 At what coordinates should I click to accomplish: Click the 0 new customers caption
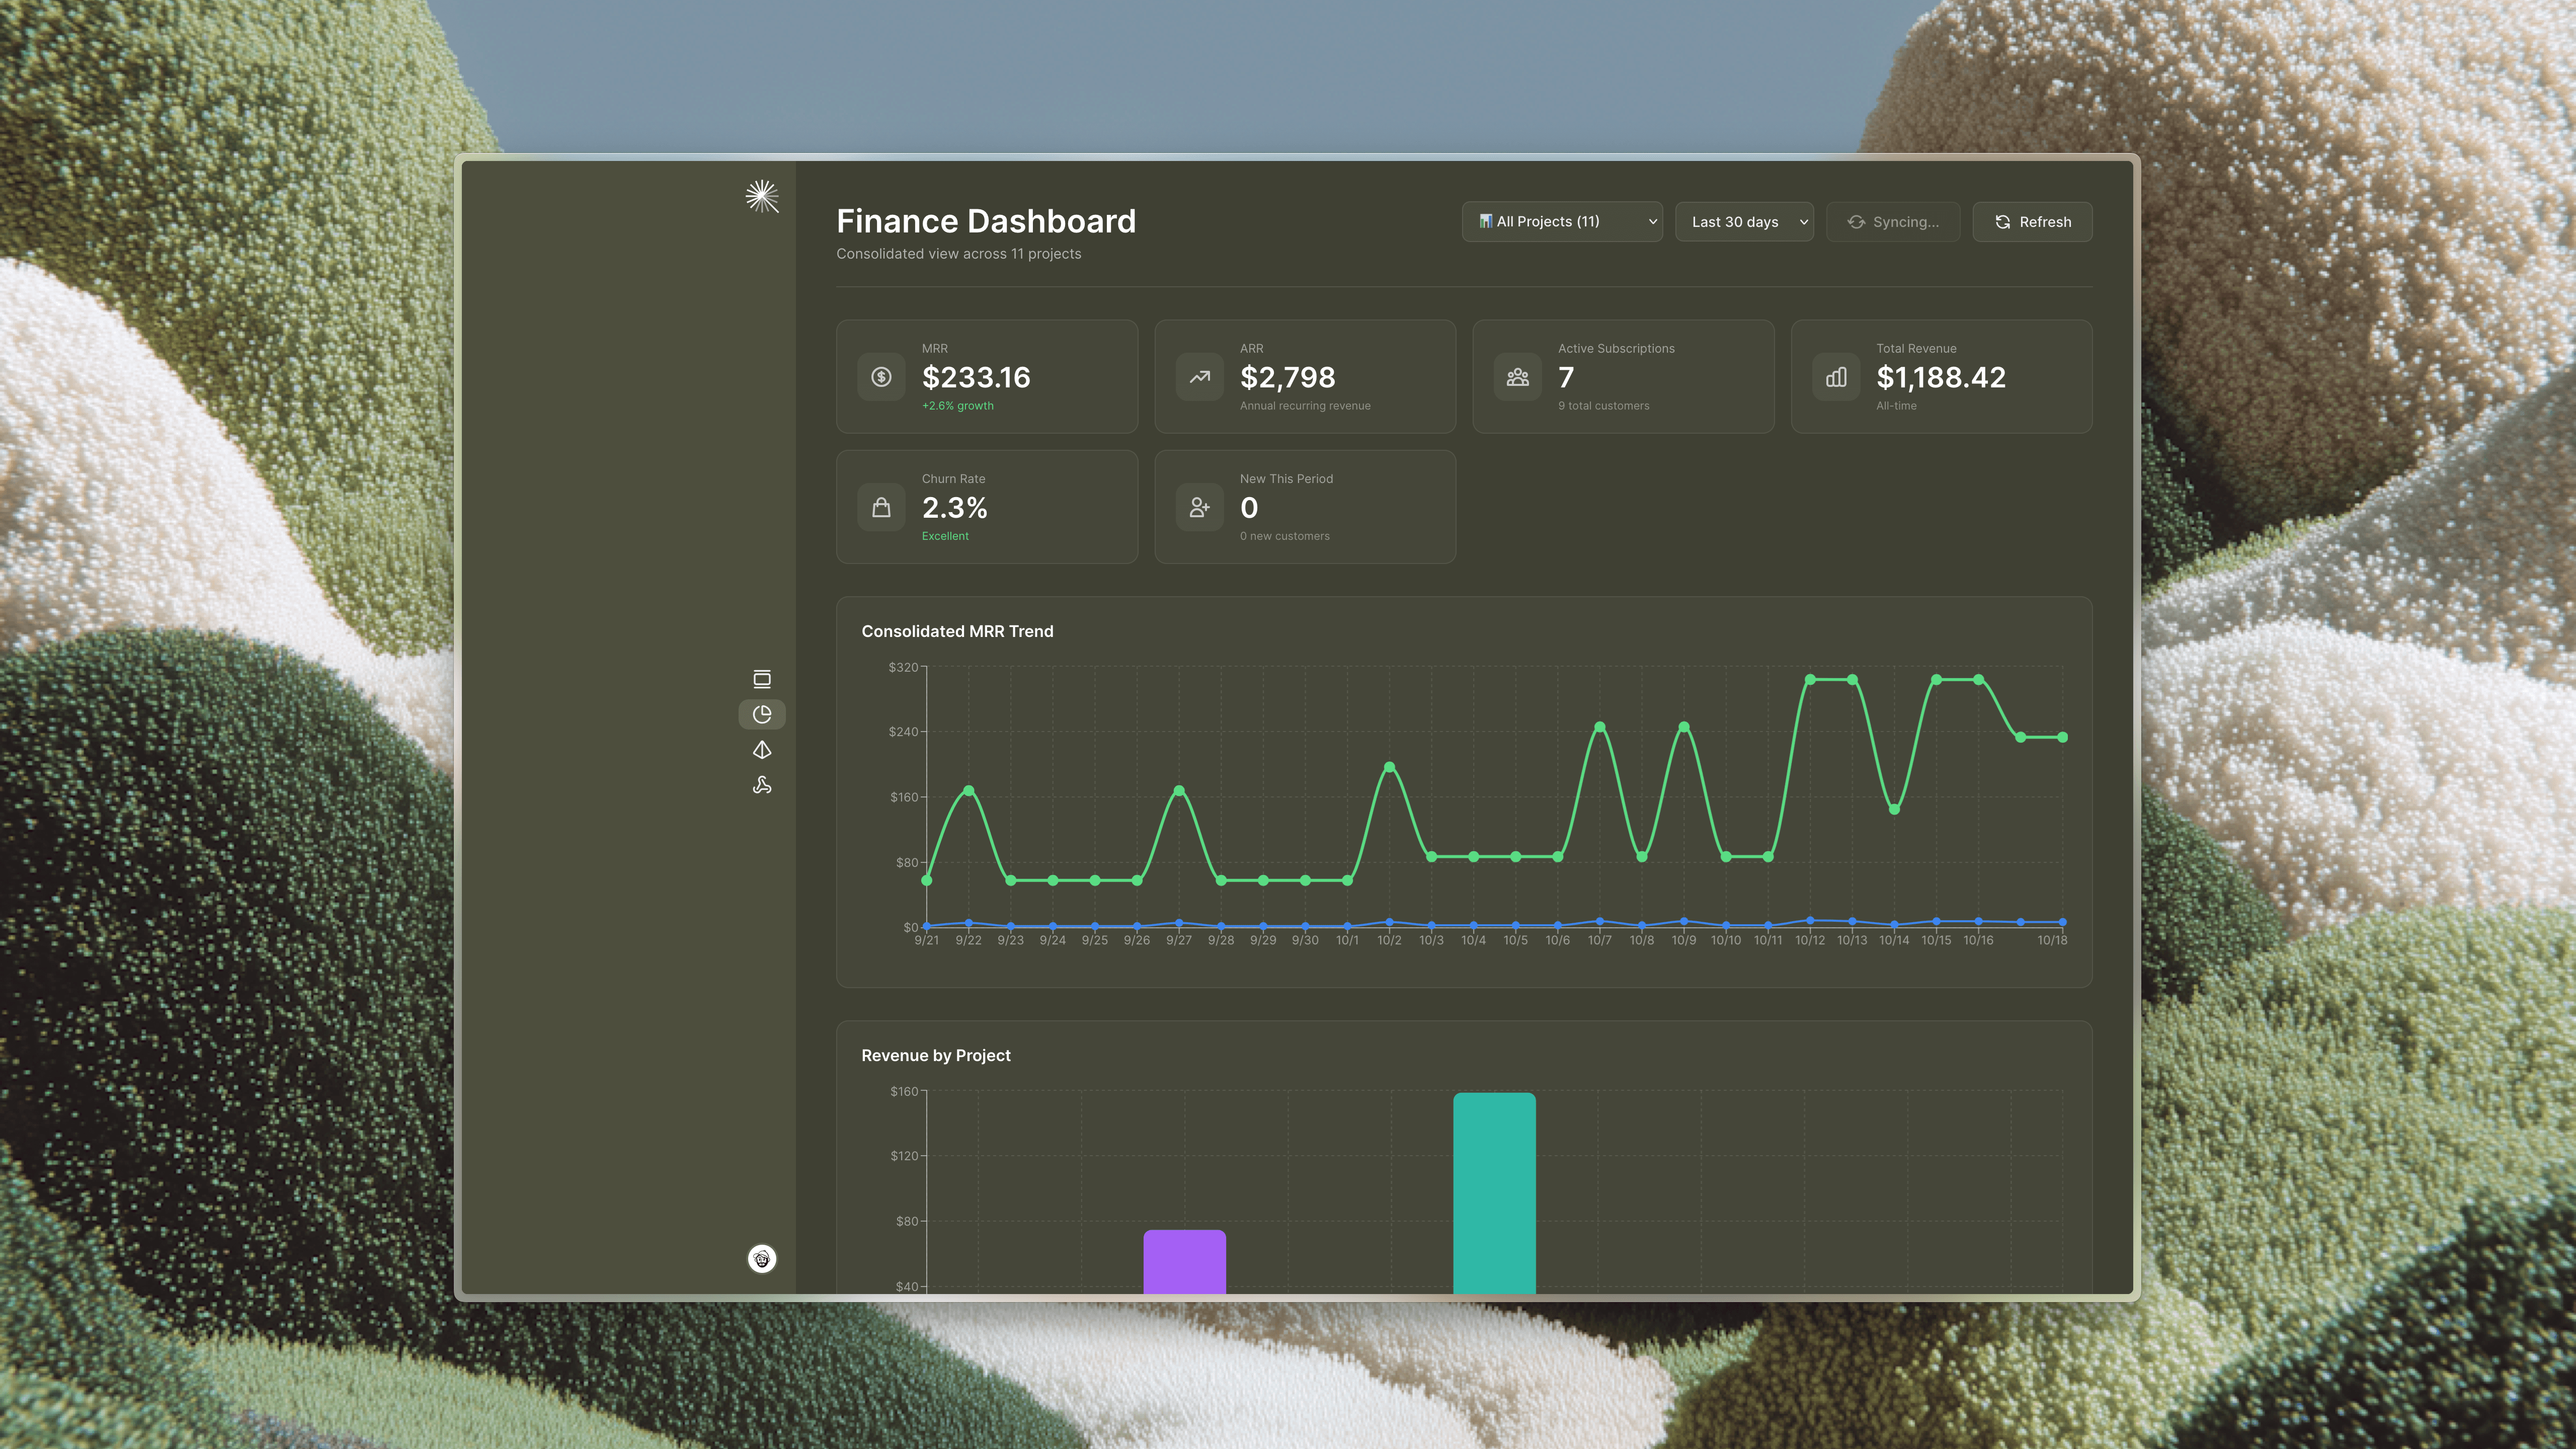[x=1285, y=536]
